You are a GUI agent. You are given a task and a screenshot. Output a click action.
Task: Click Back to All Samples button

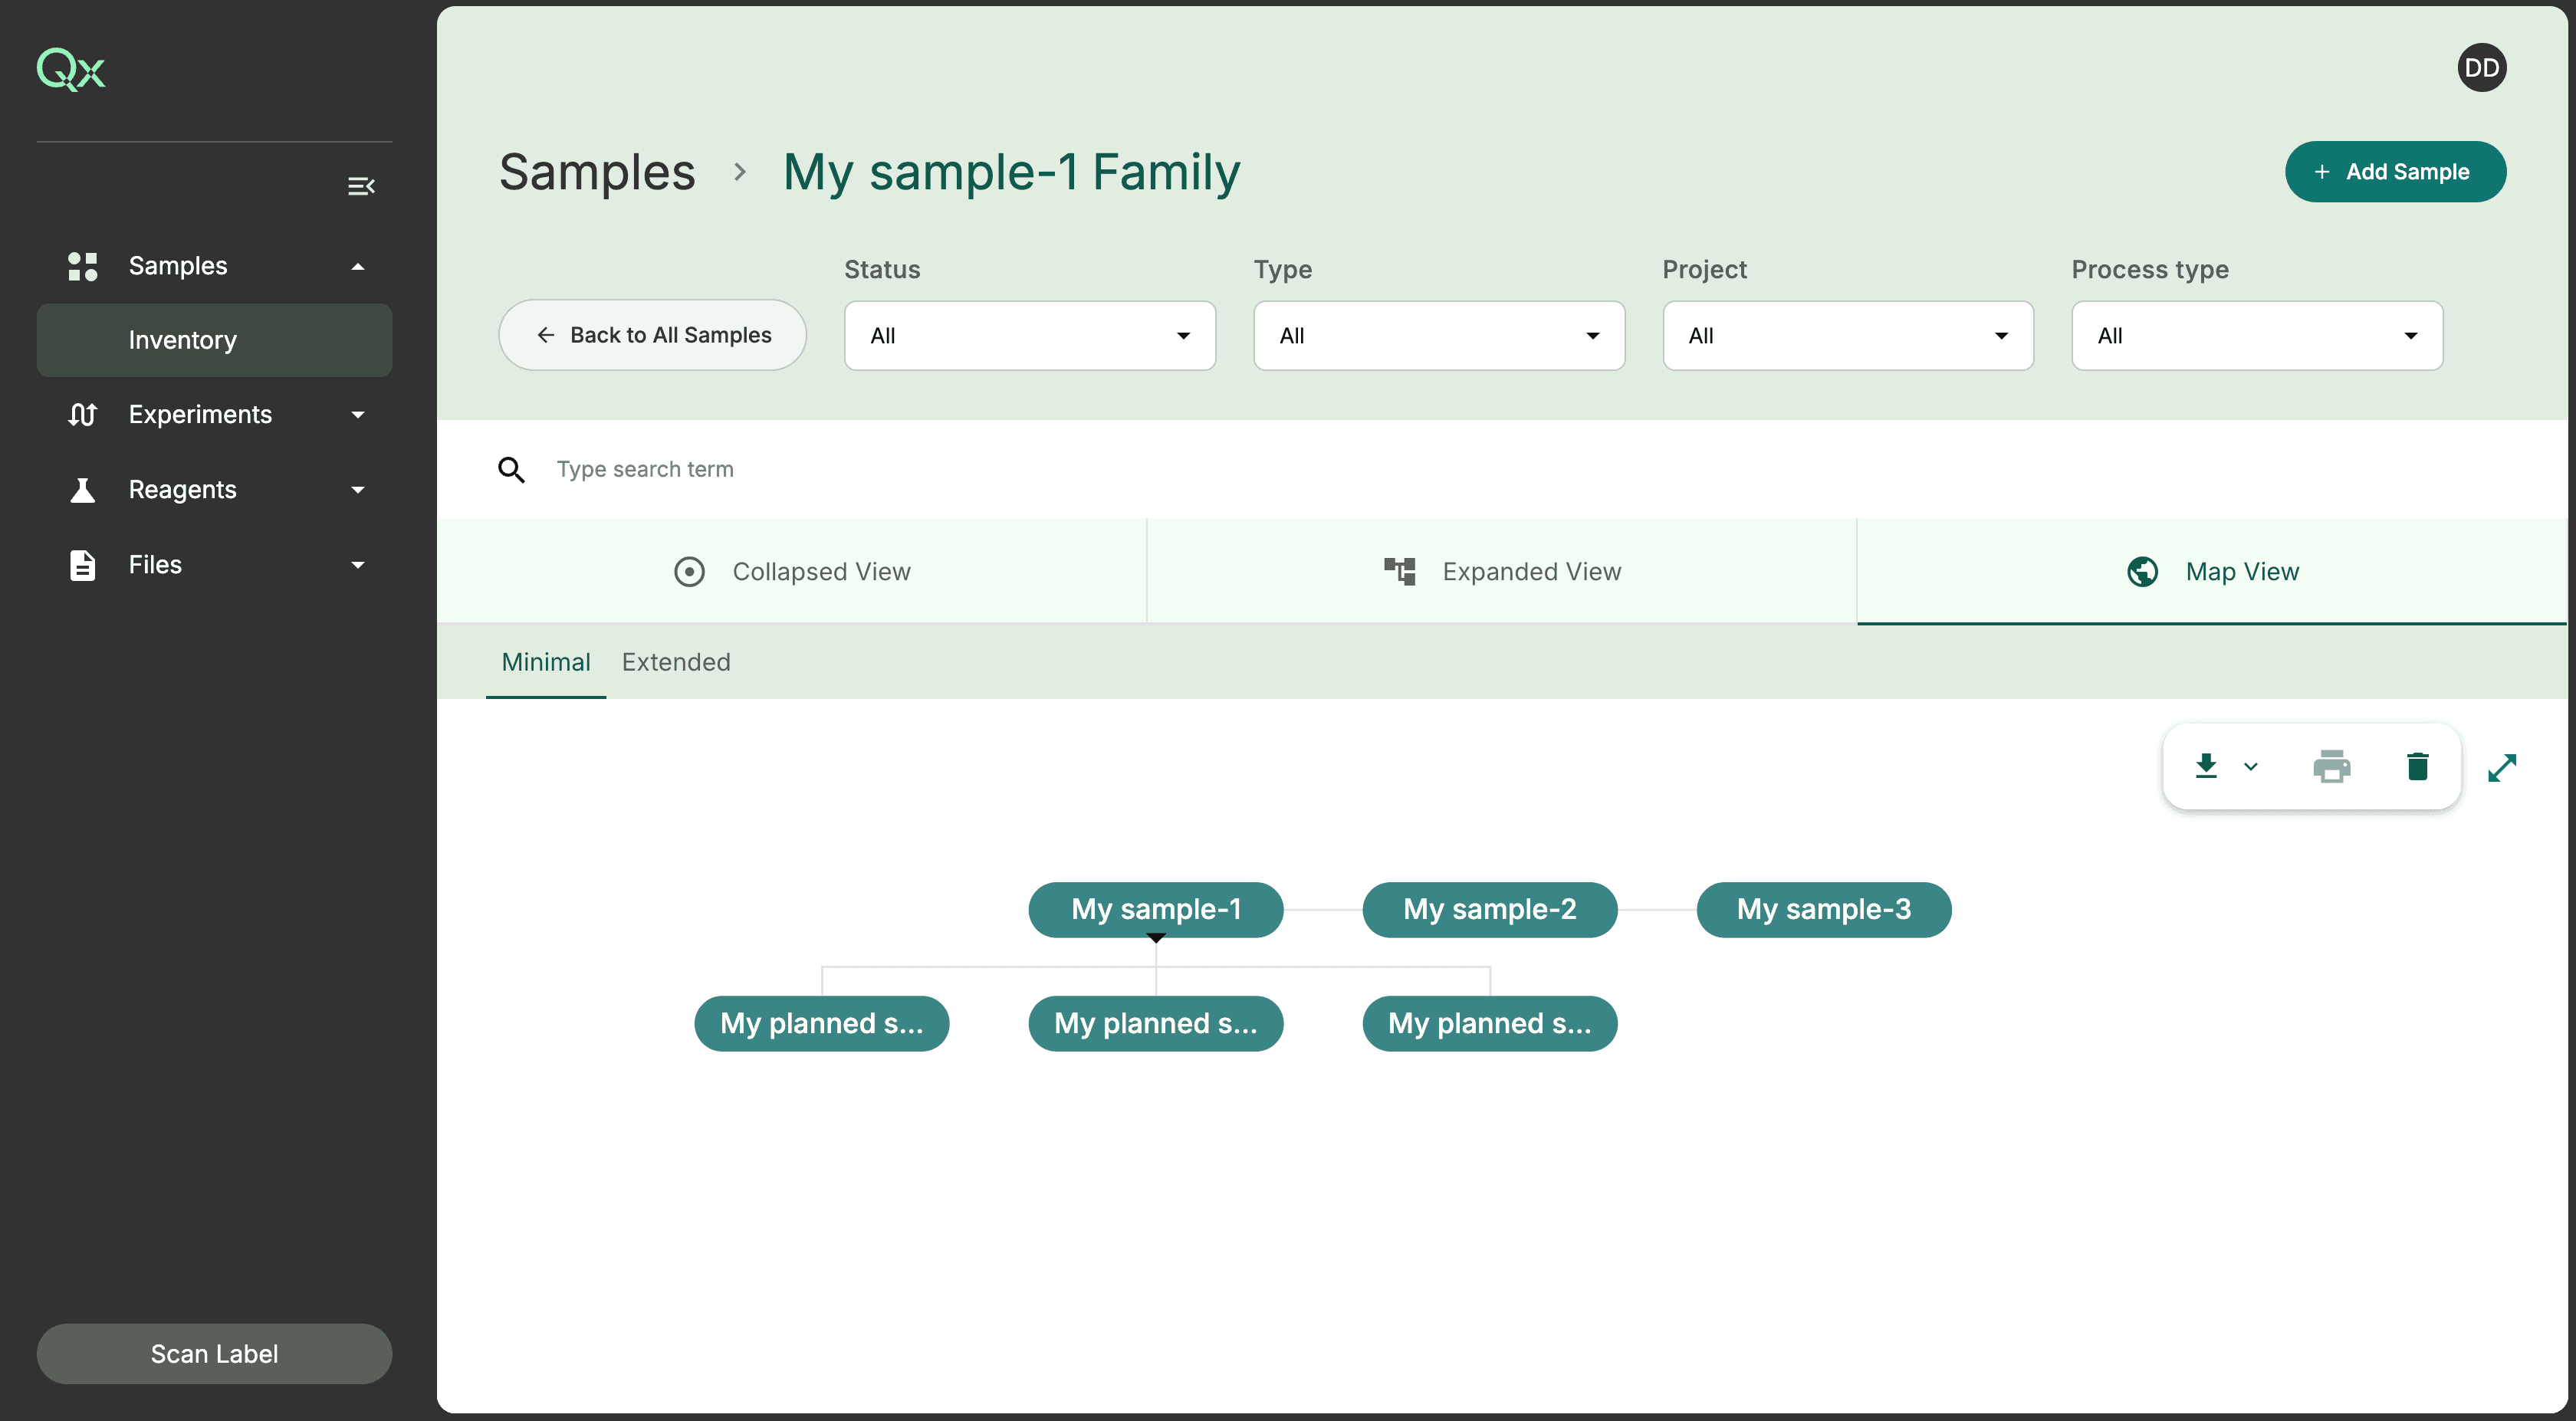click(653, 335)
